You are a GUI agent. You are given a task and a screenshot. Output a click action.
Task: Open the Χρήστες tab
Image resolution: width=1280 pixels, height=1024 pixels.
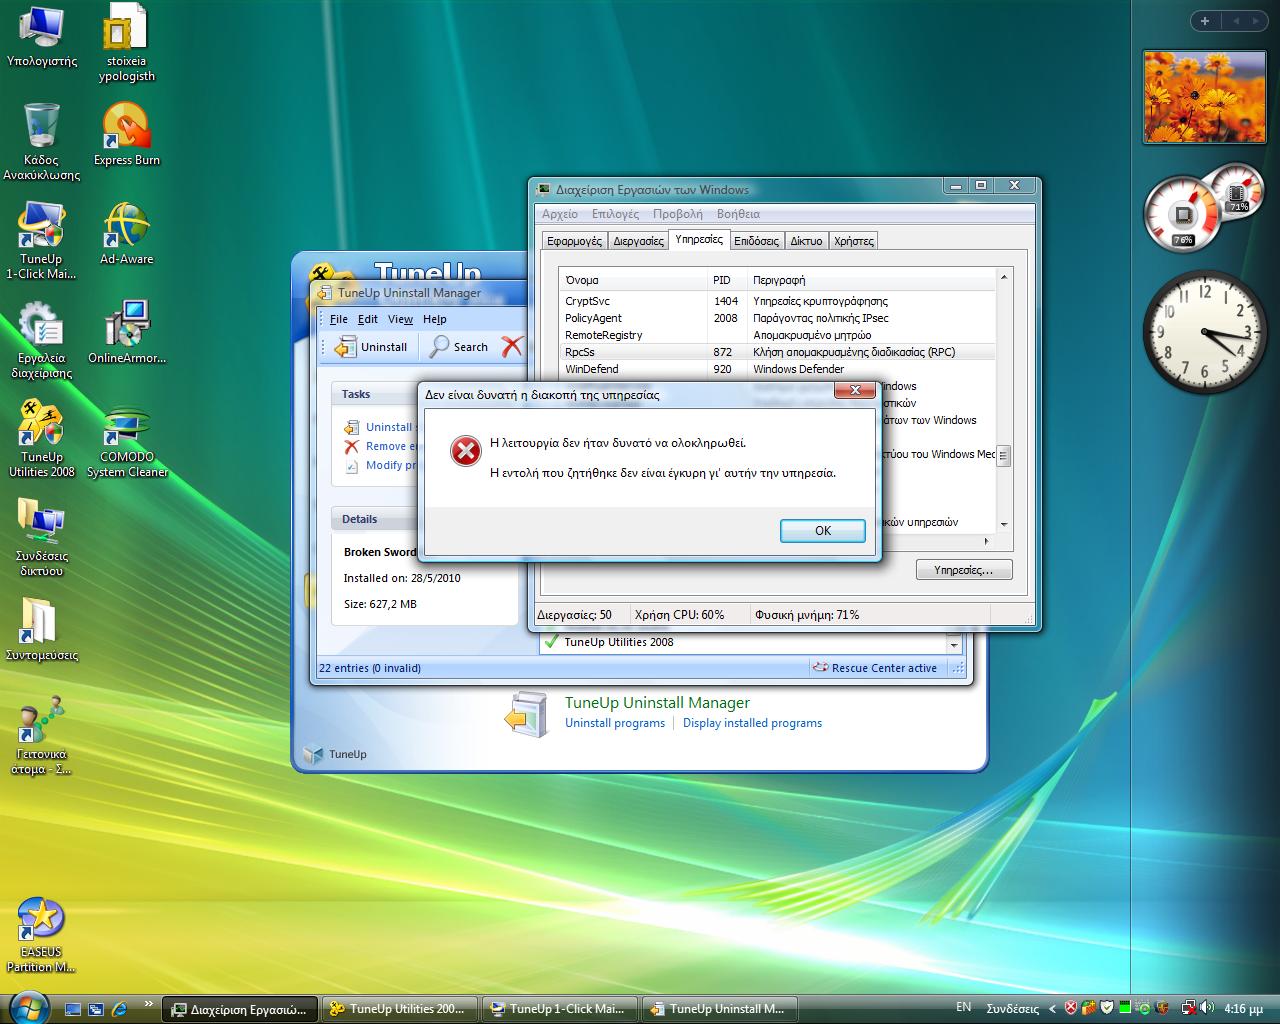click(x=853, y=241)
